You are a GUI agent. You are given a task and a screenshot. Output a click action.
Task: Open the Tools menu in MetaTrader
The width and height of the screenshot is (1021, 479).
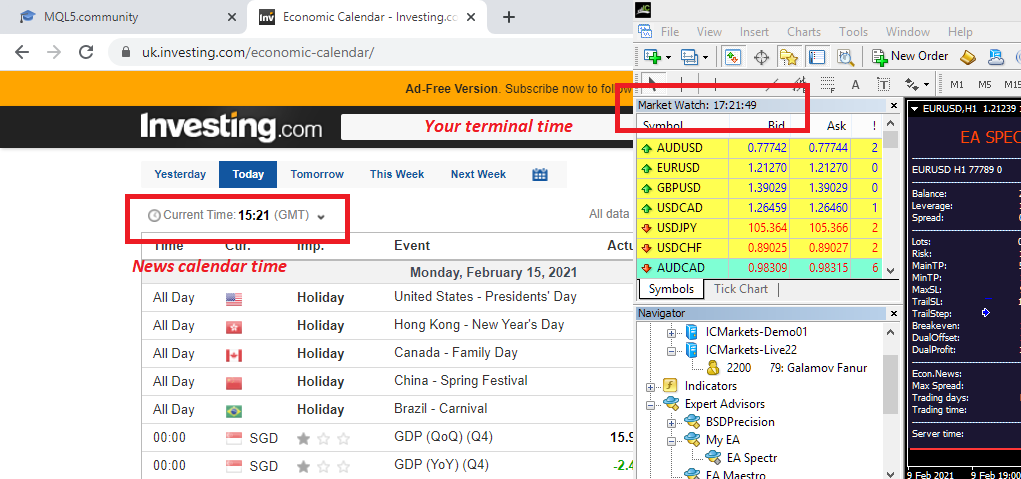click(x=853, y=32)
